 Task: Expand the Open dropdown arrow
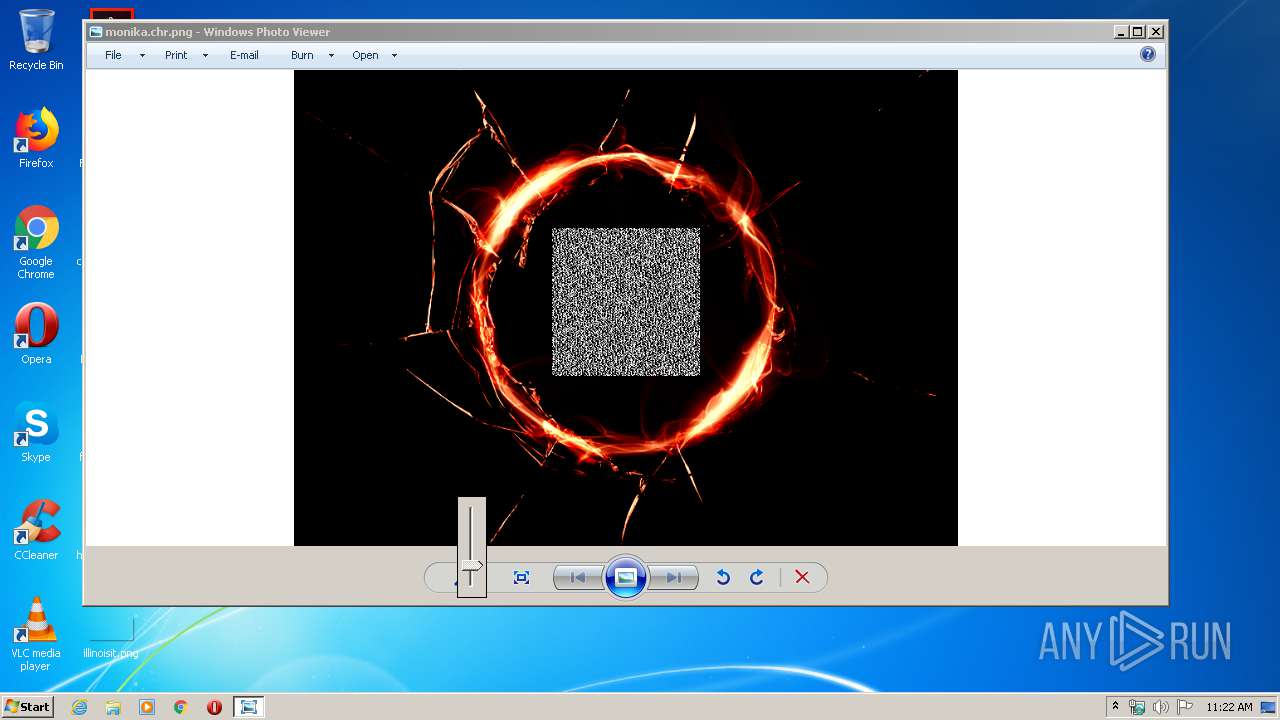[394, 56]
